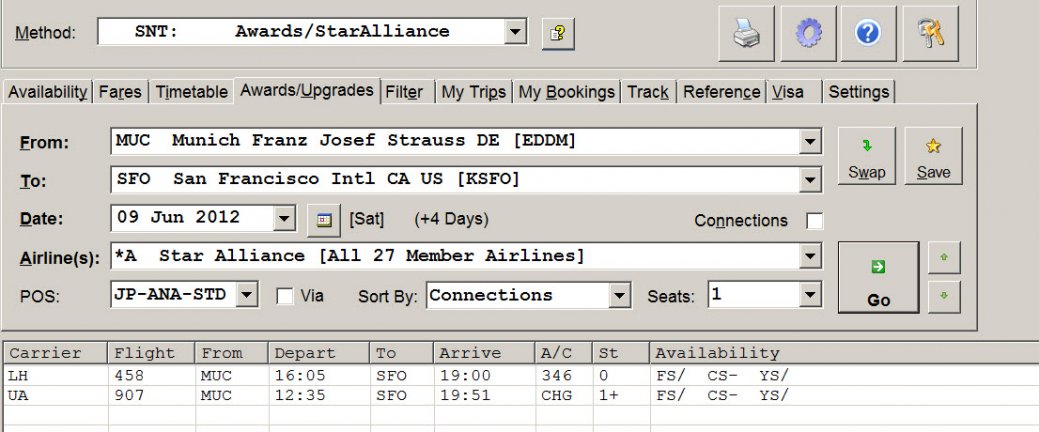Click the printer icon button
The width and height of the screenshot is (1039, 432).
point(747,34)
